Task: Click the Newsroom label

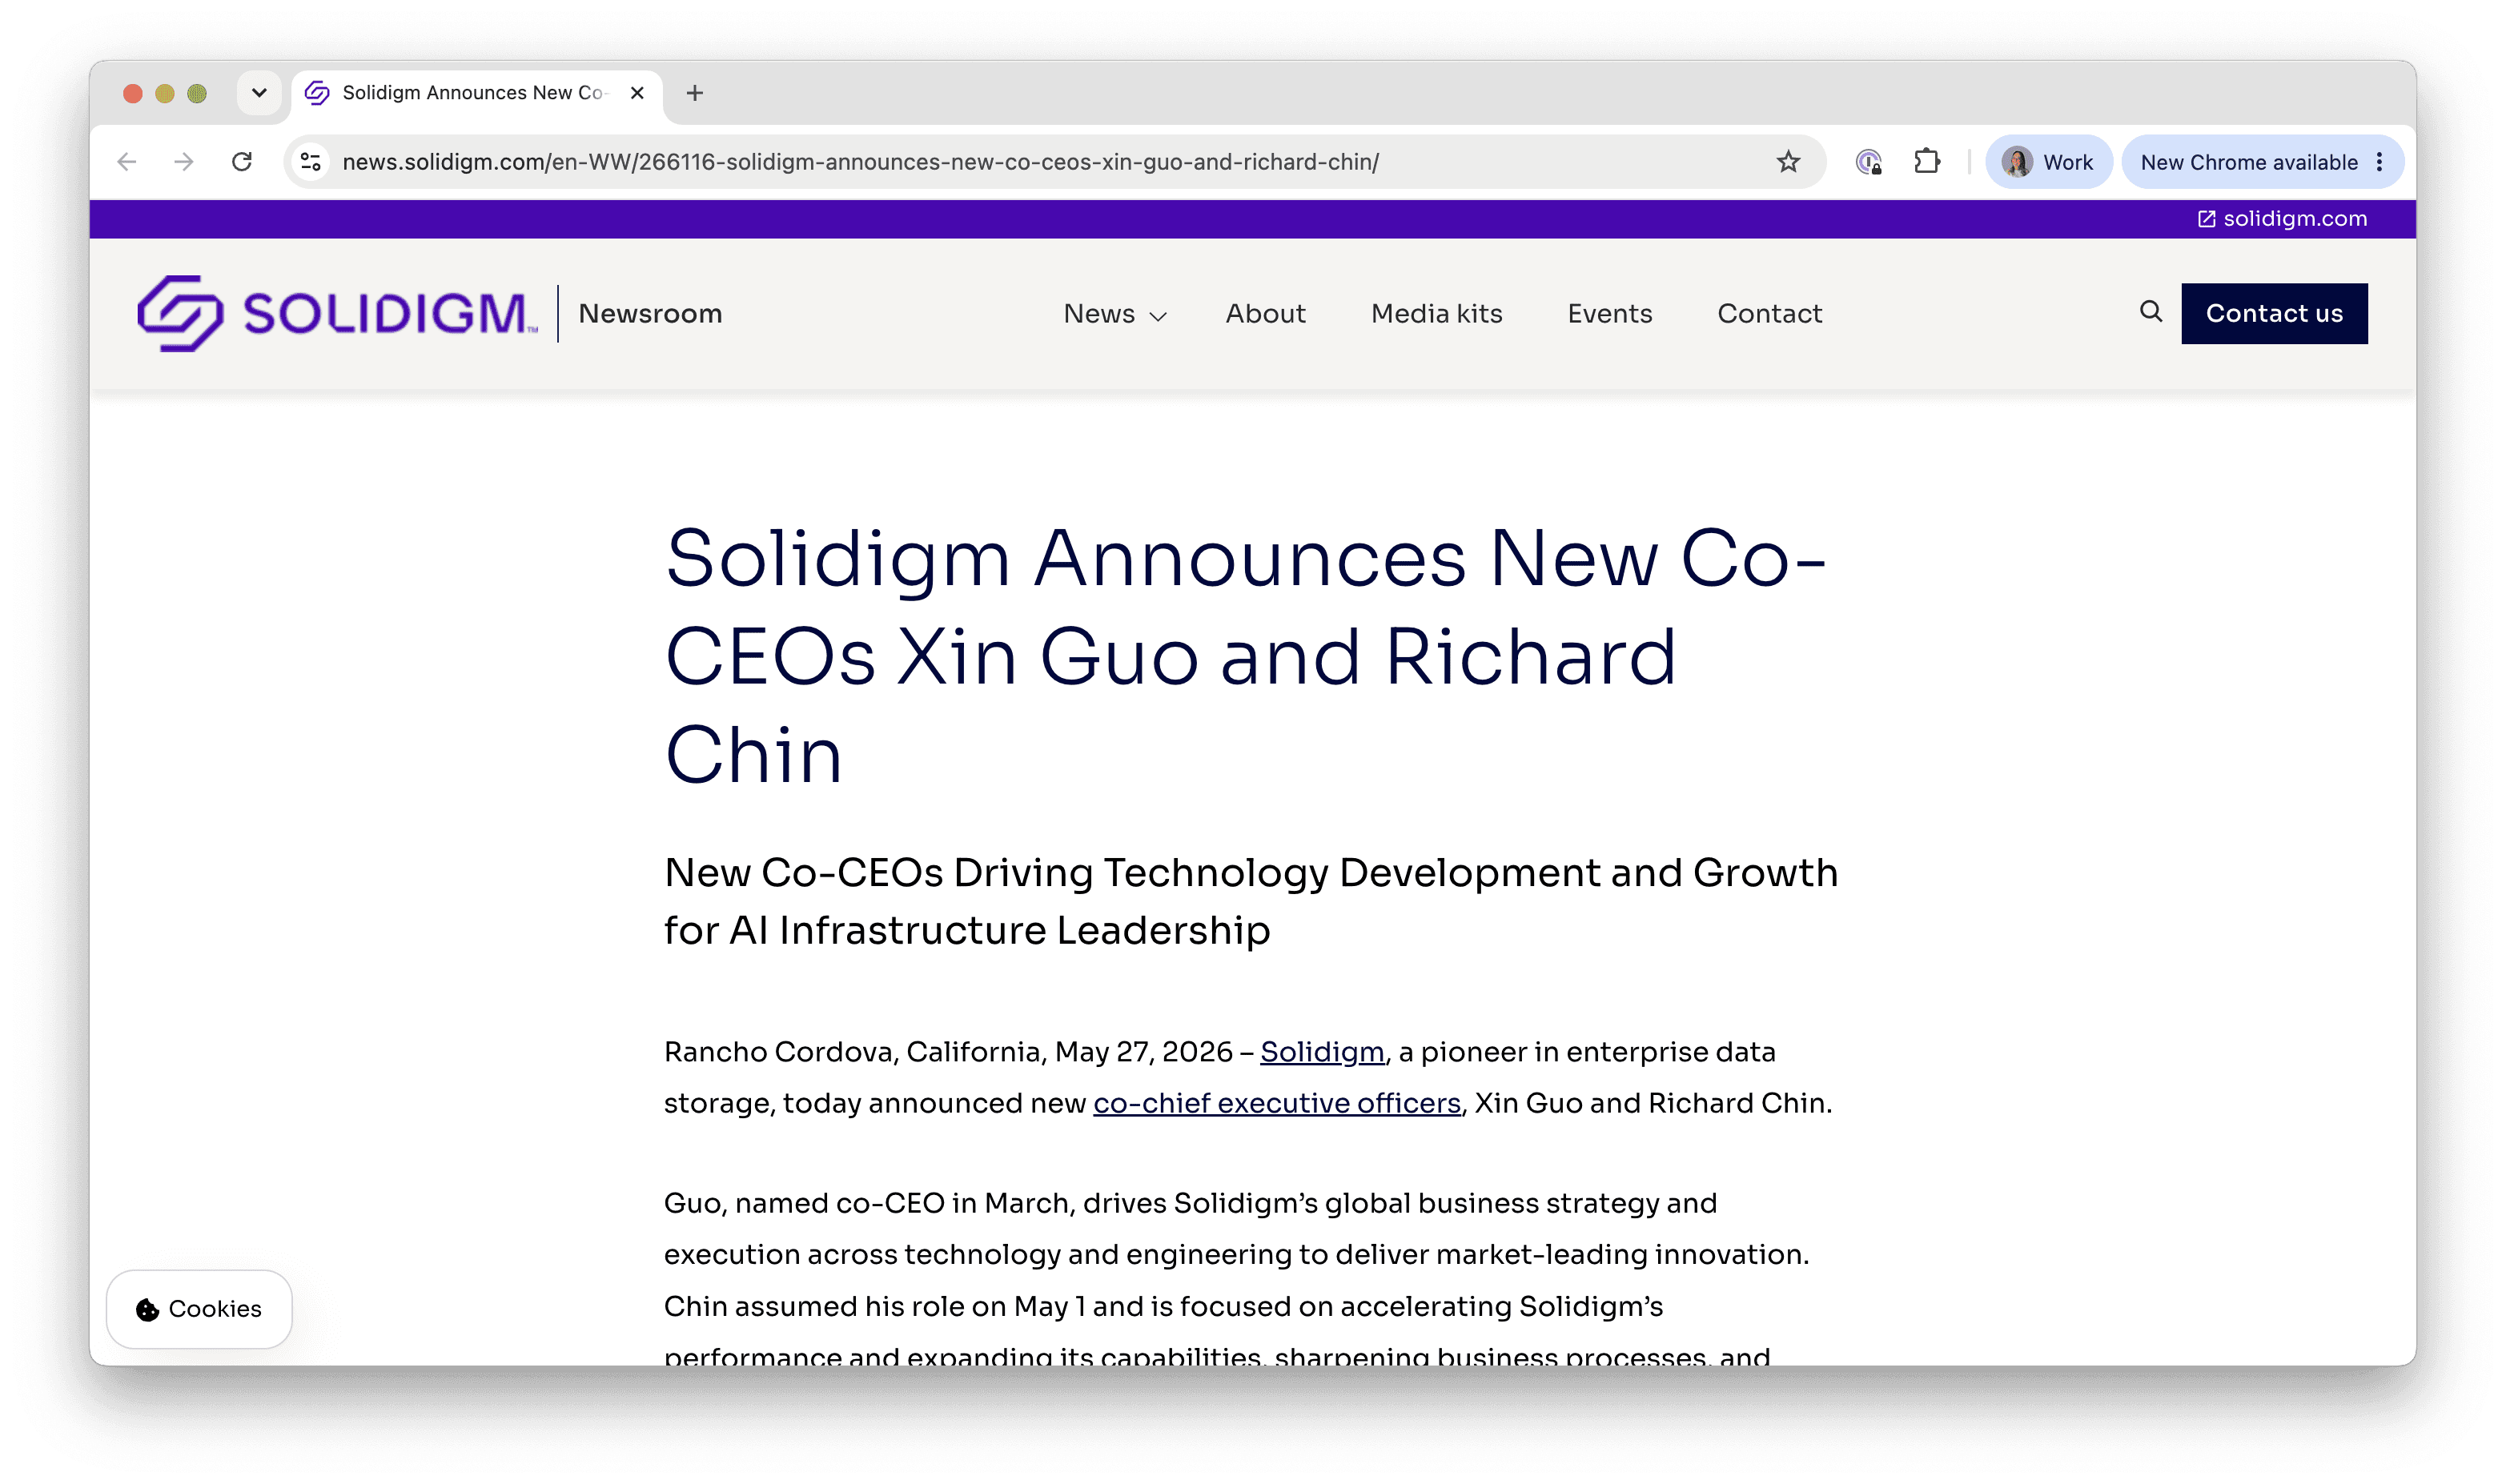Action: [x=650, y=314]
